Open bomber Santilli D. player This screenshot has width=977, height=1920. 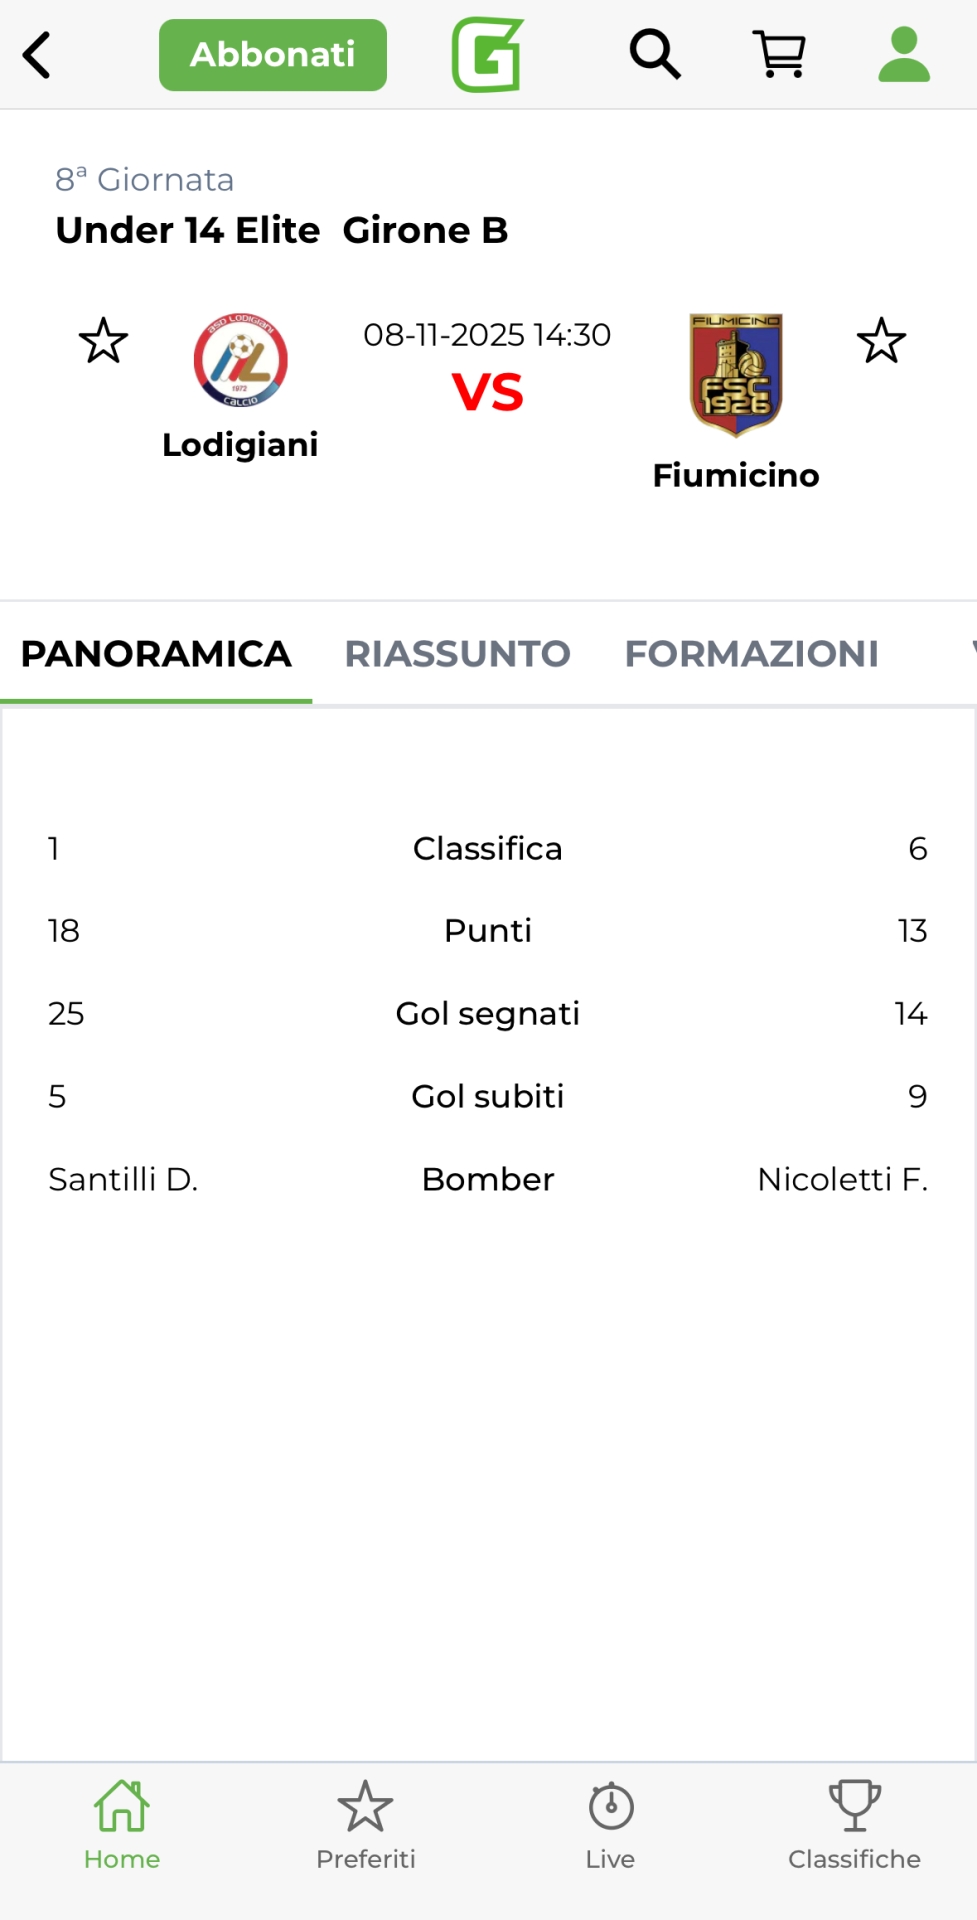123,1180
